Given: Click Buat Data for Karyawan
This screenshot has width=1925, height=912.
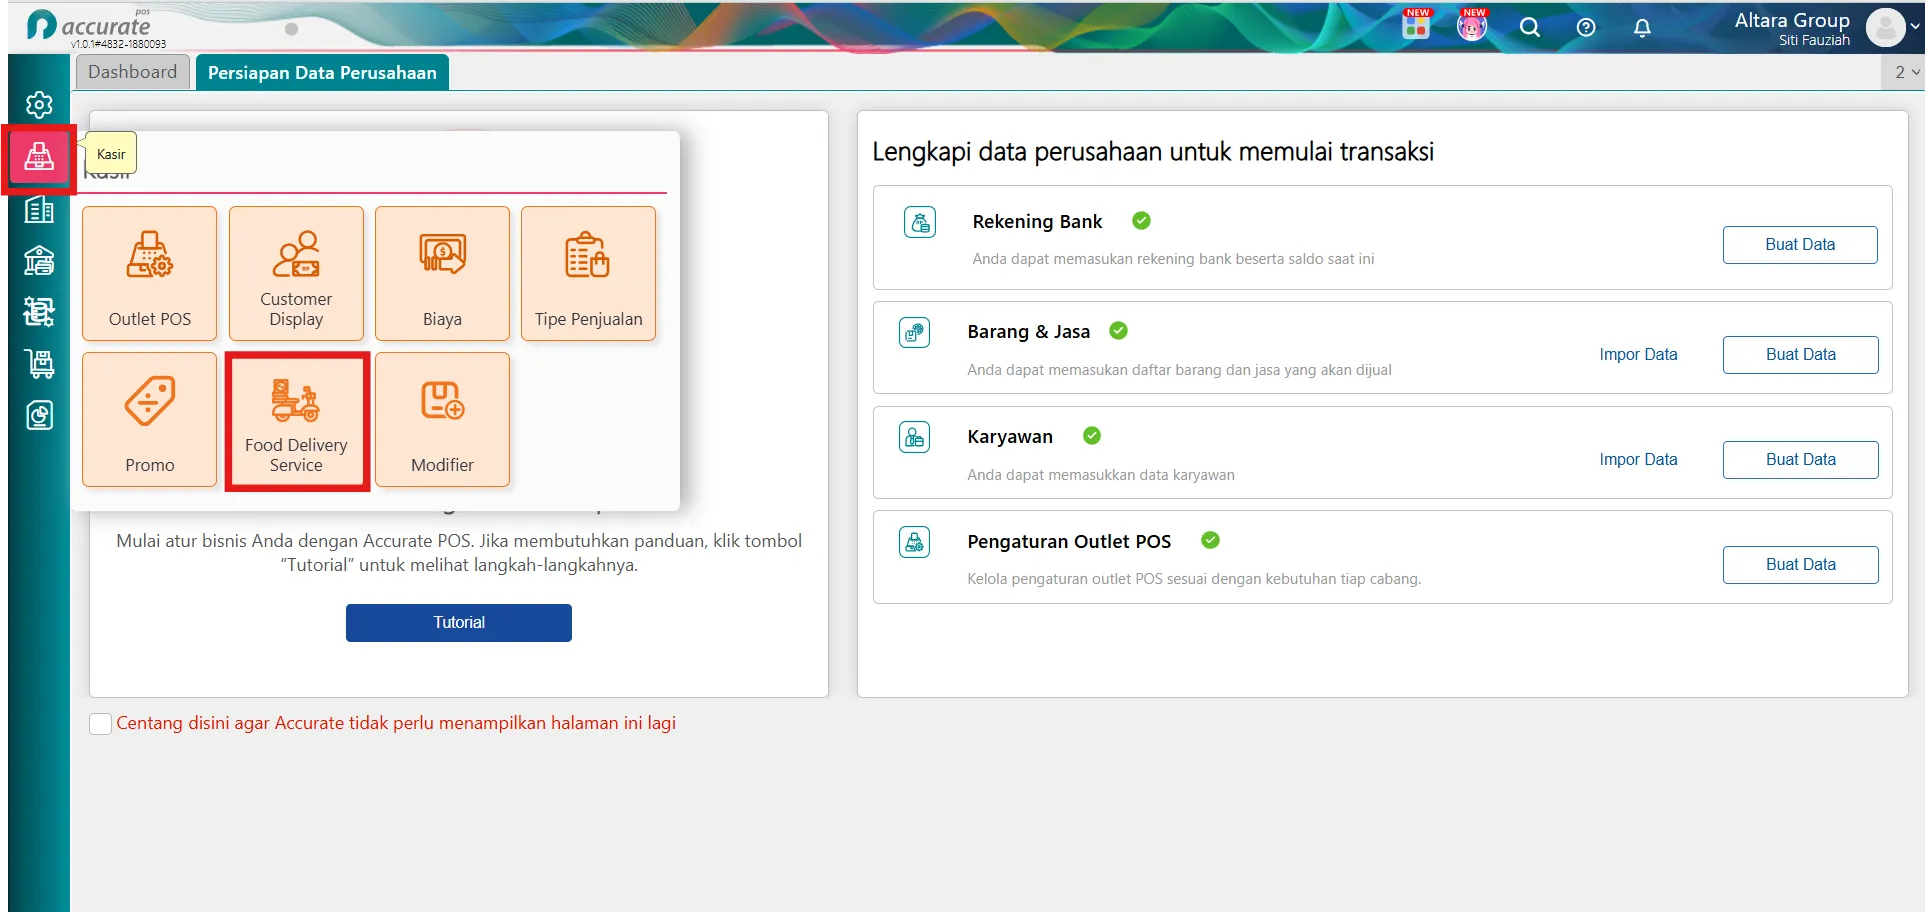Looking at the screenshot, I should point(1800,460).
